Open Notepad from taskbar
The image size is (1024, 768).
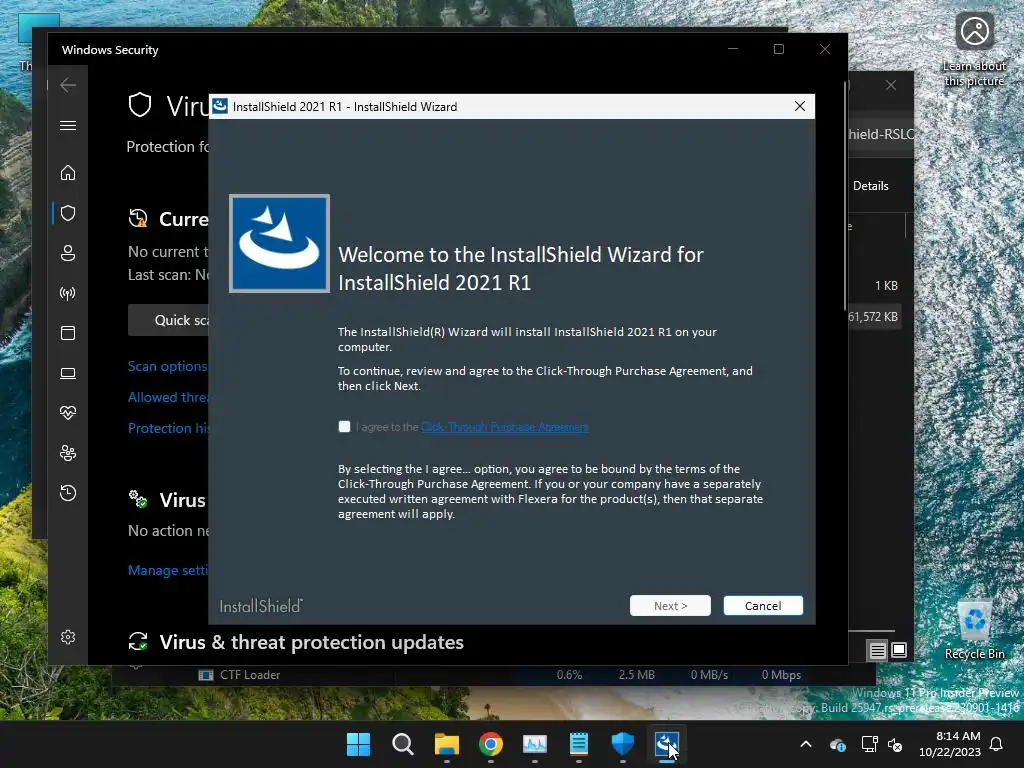point(579,744)
